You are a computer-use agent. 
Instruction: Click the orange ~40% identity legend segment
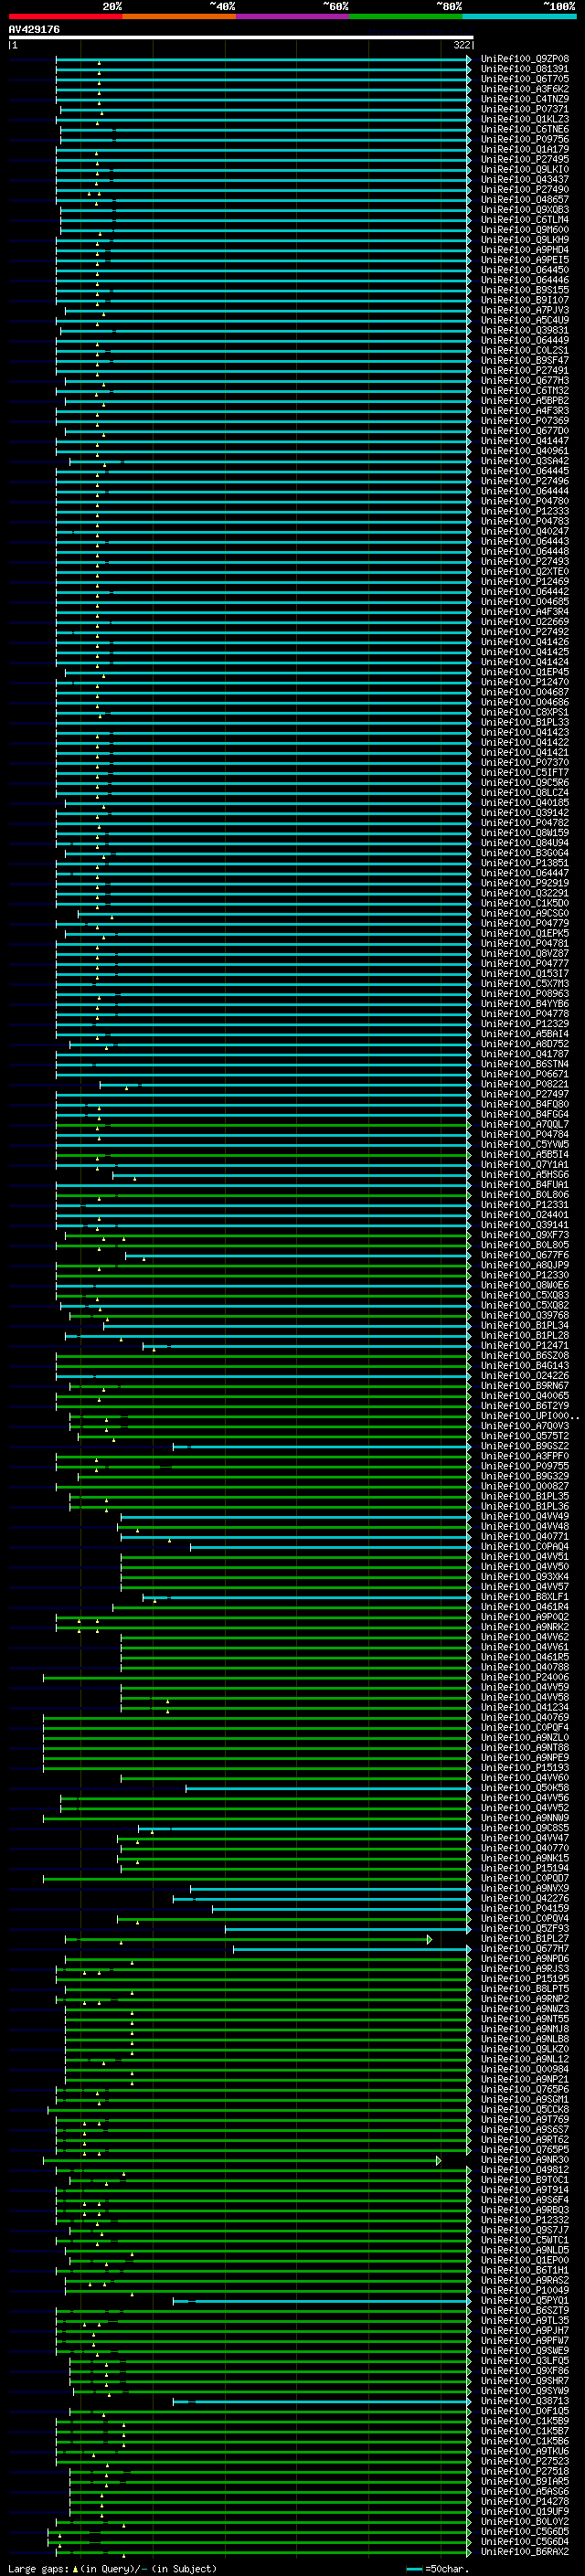pyautogui.click(x=179, y=16)
